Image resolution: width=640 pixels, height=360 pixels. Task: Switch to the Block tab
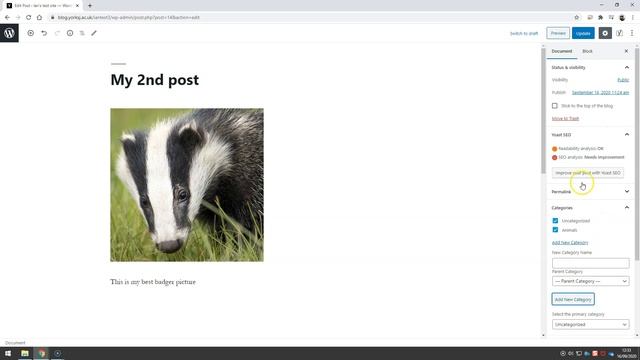pyautogui.click(x=587, y=51)
